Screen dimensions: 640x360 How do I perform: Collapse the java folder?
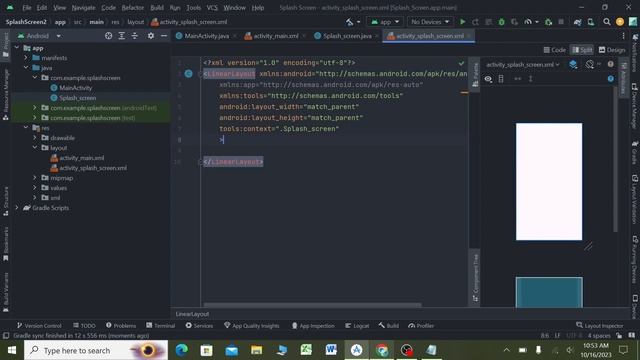click(x=26, y=67)
